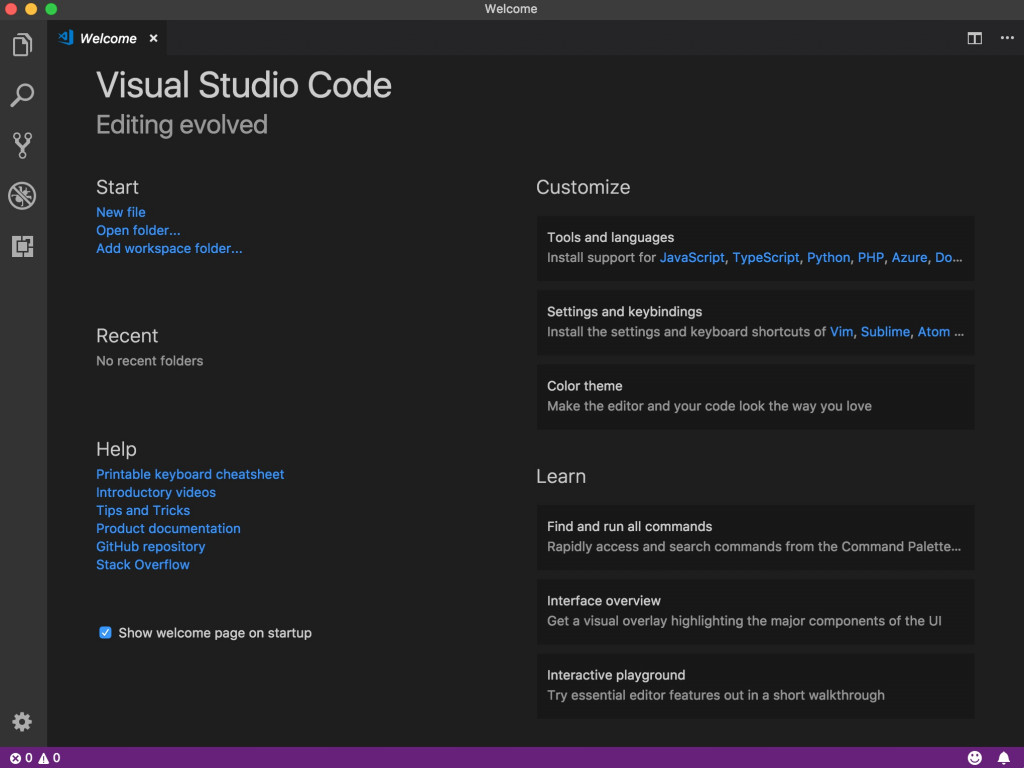Screen dimensions: 1024x768
Task: Split the editor with the layout icon
Action: coord(974,38)
